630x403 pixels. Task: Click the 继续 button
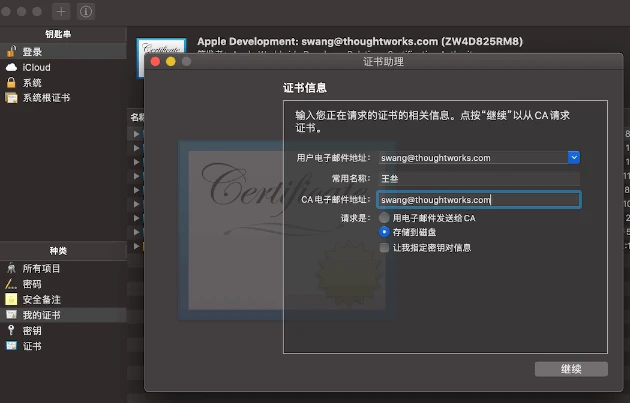coord(571,369)
